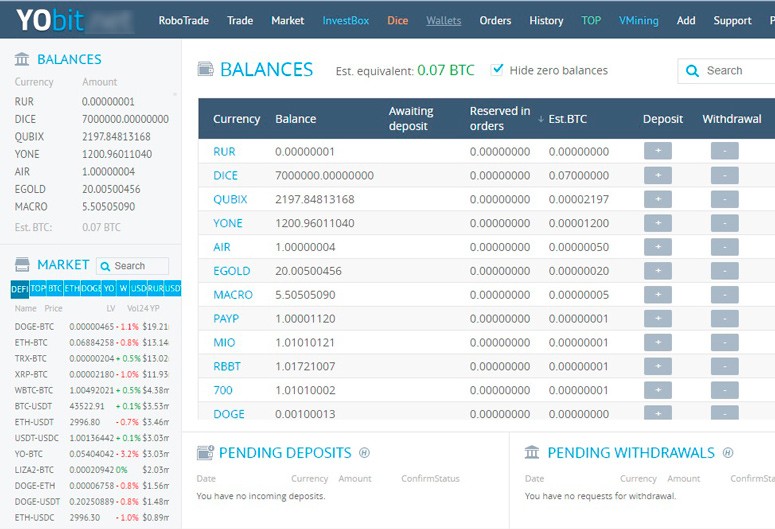This screenshot has width=775, height=529.
Task: Click the QUBIX row in the sidebar balances
Action: point(92,136)
